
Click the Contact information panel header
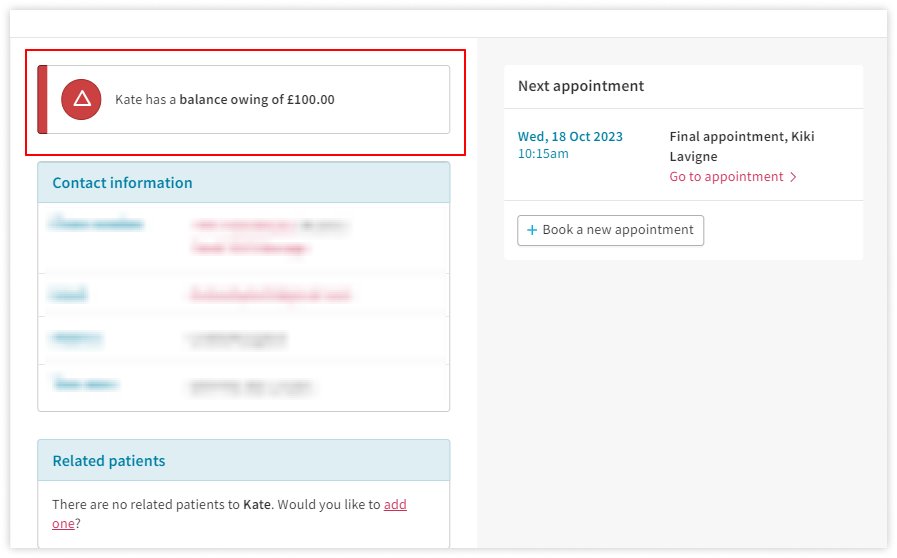pyautogui.click(x=122, y=183)
